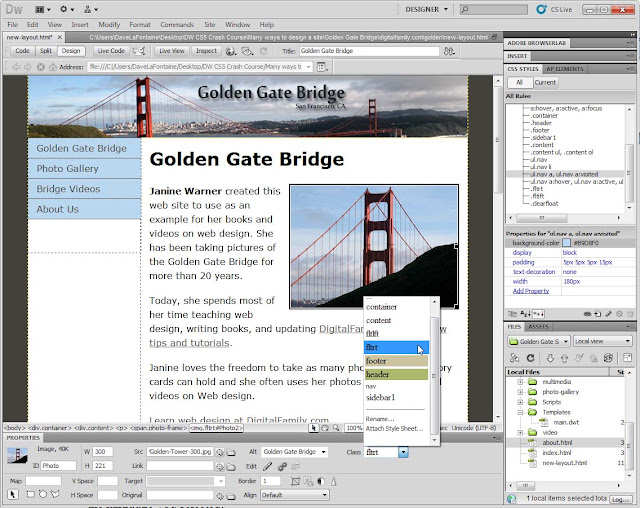
Task: Click the Get files down-arrow icon
Action: tap(550, 358)
